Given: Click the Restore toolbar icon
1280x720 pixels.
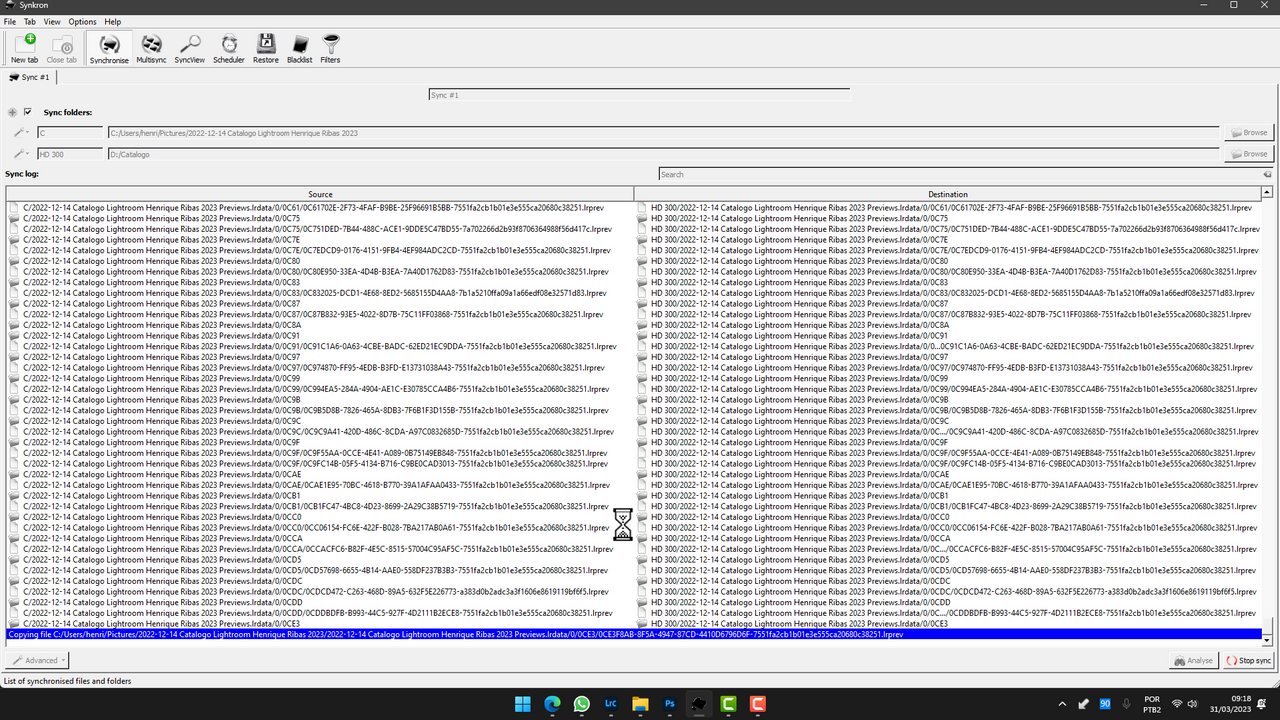Looking at the screenshot, I should click(266, 48).
